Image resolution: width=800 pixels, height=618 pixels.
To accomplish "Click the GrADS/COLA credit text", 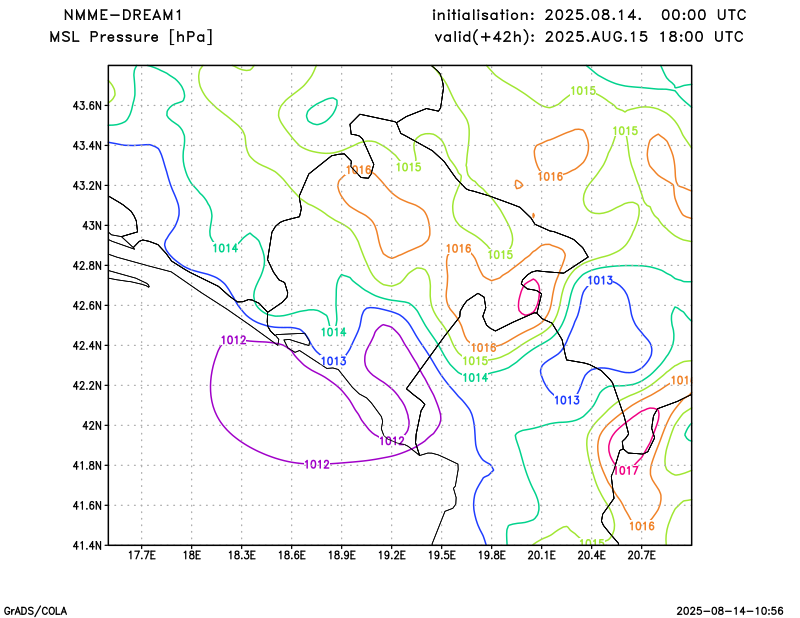I will coord(35,611).
